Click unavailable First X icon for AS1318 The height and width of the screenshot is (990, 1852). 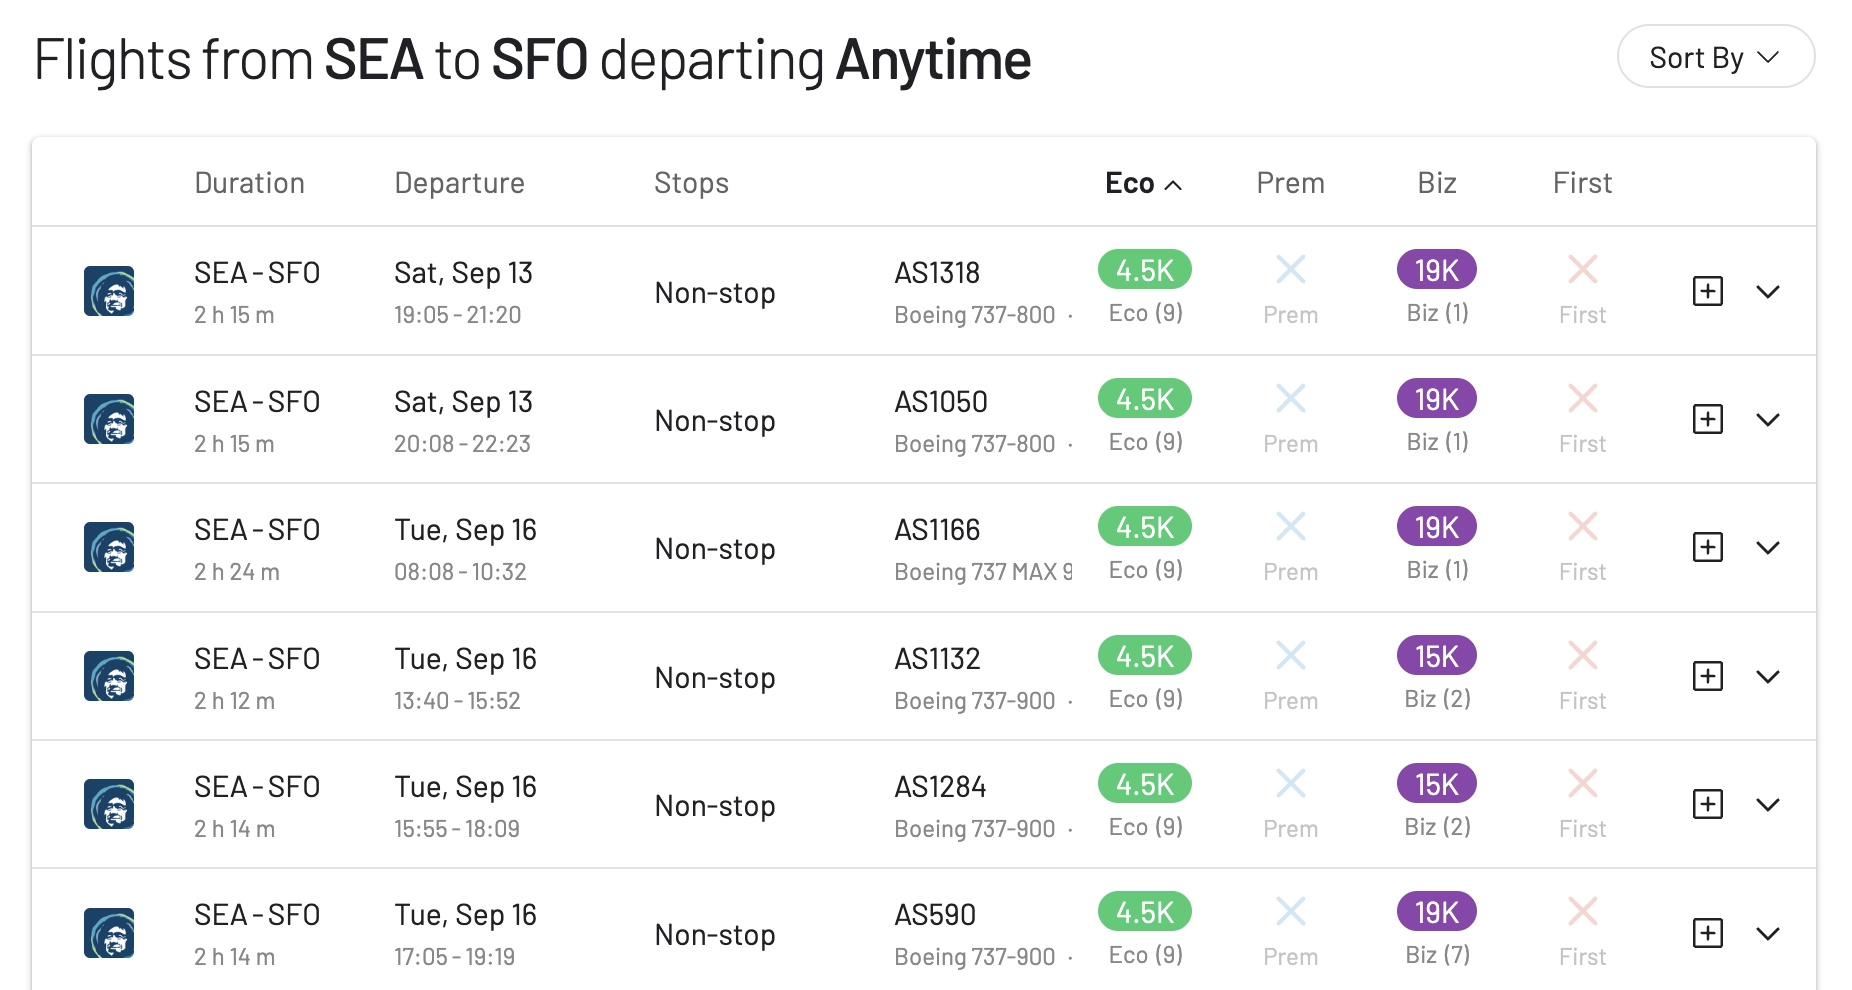coord(1583,269)
